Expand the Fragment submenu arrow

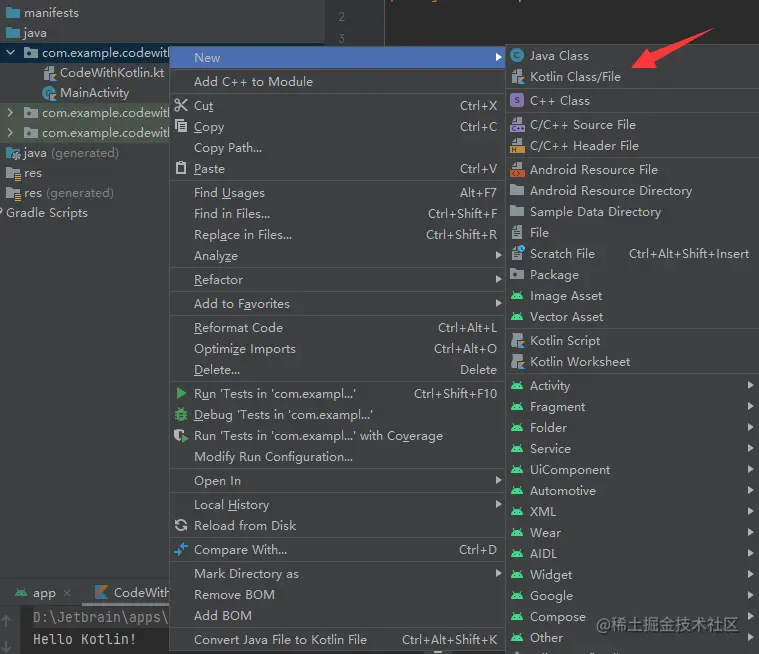tap(750, 406)
